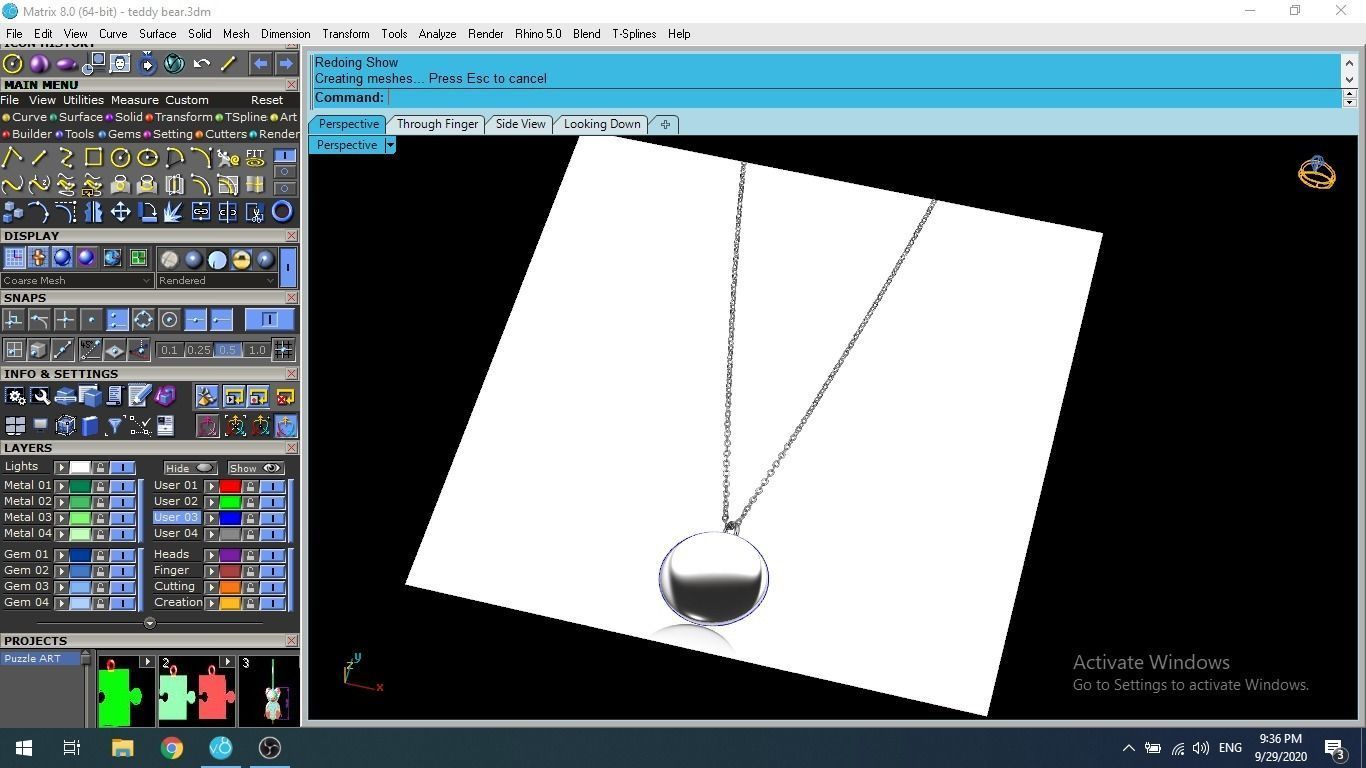This screenshot has width=1366, height=768.
Task: Choose the blue sphere shaded display icon
Action: (62, 258)
